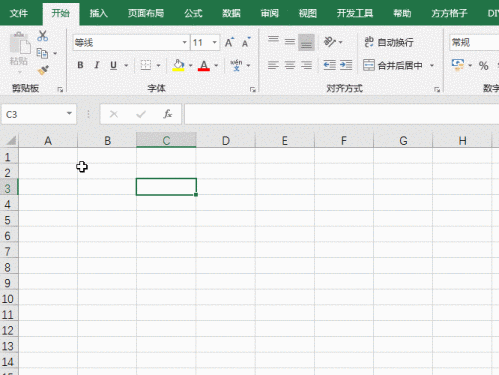Open number format dropdown 常规
Screen dimensions: 499x375
tap(474, 42)
